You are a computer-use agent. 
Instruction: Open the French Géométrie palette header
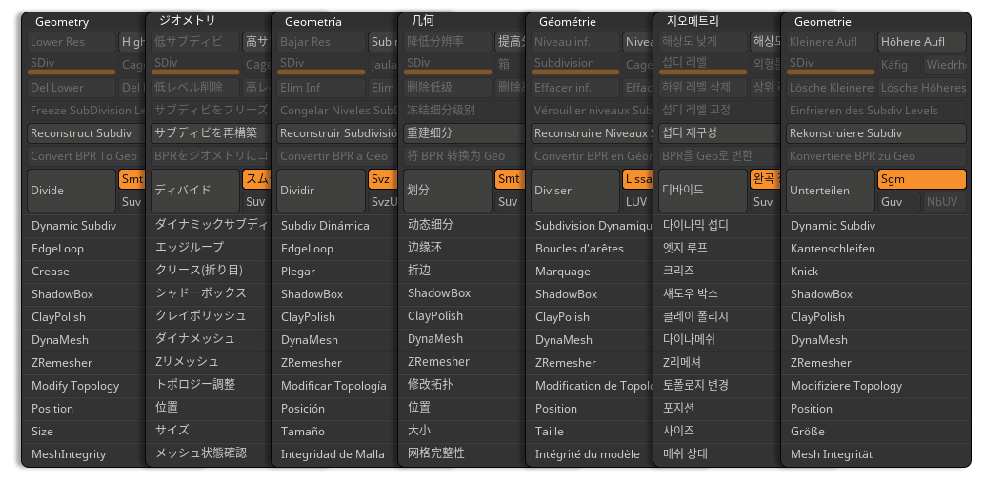click(567, 22)
